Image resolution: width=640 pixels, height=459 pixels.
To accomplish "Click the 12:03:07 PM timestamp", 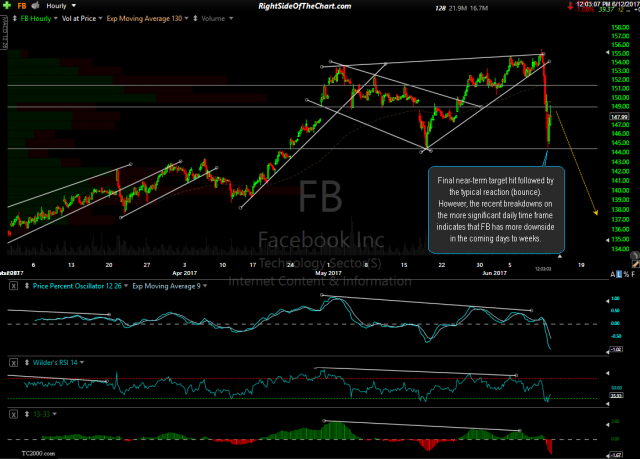I will tap(593, 4).
